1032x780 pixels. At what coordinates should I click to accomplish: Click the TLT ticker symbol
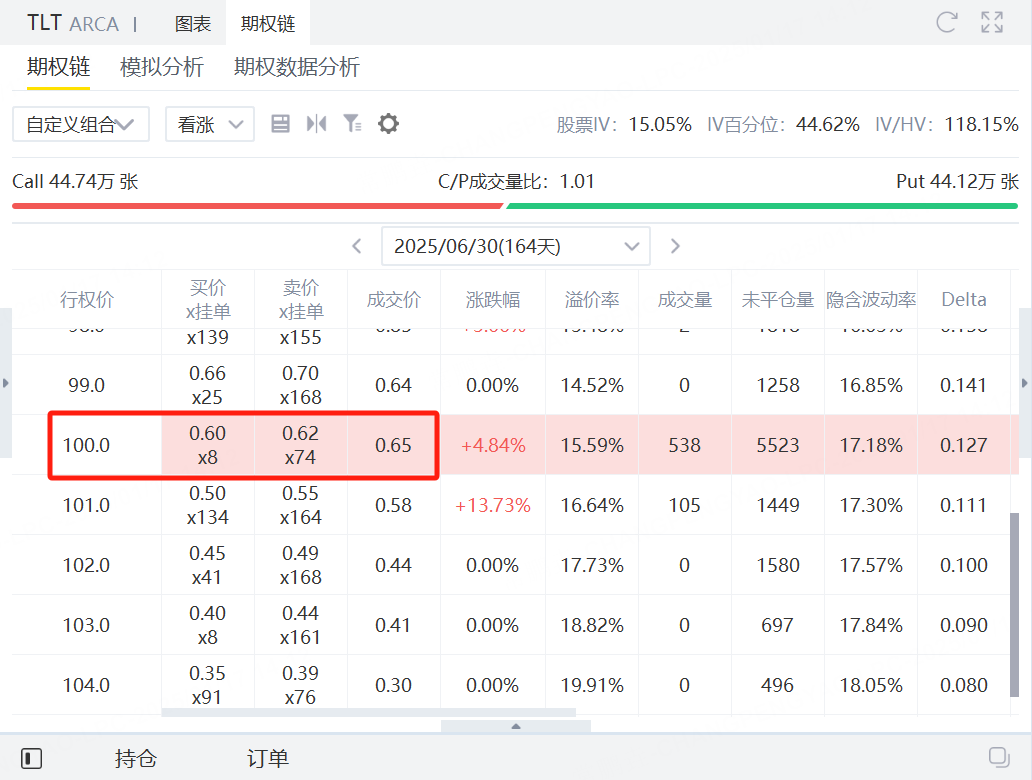(44, 23)
